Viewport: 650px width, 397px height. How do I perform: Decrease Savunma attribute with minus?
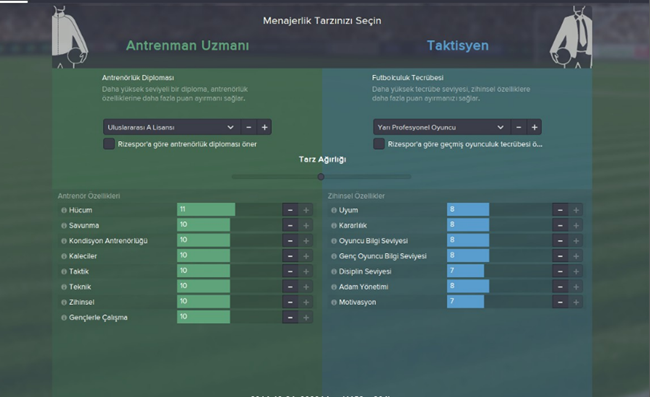(290, 225)
